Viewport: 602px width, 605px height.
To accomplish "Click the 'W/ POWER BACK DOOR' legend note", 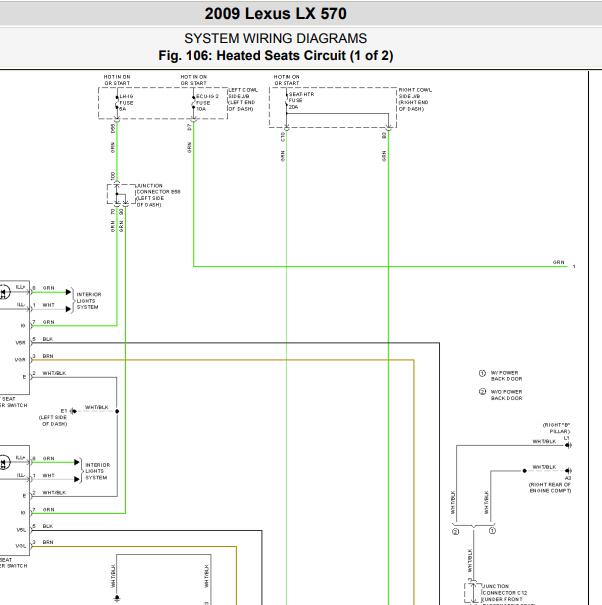I will pyautogui.click(x=506, y=376).
